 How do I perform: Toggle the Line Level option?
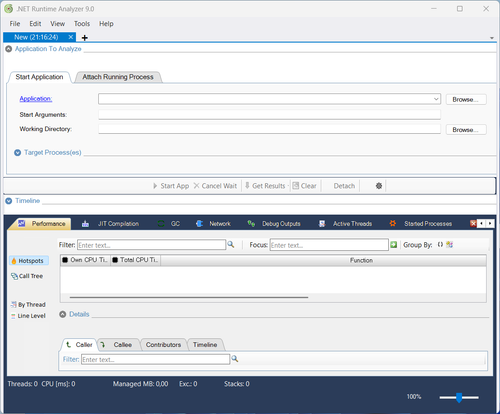[x=28, y=316]
